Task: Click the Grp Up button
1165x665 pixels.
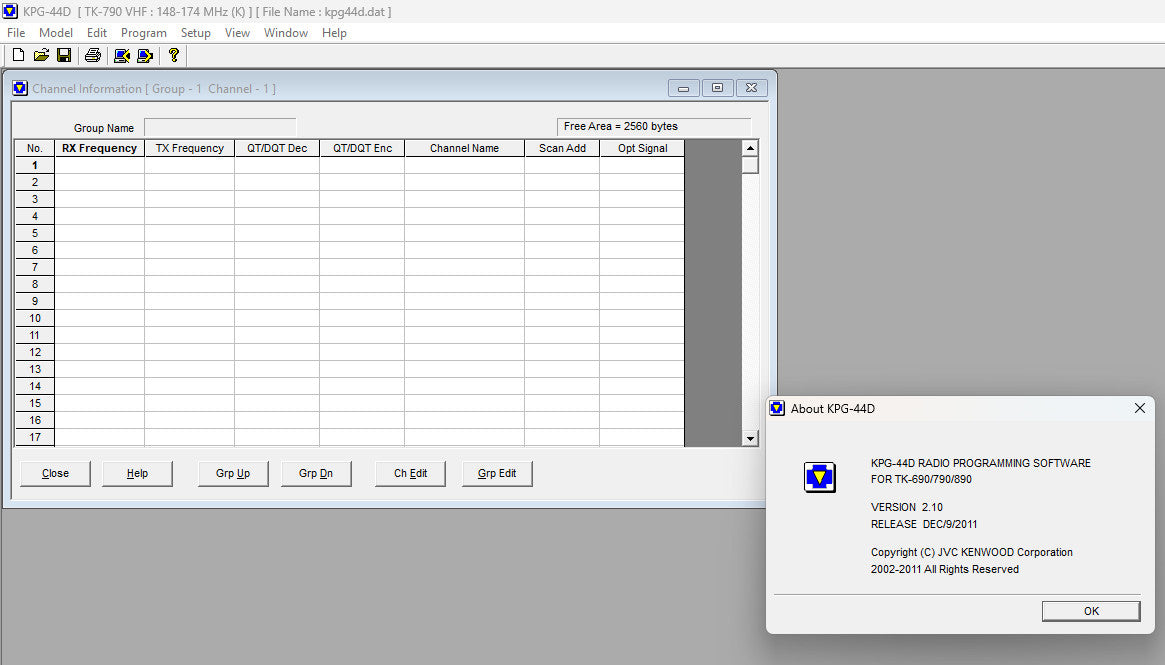Action: tap(233, 473)
